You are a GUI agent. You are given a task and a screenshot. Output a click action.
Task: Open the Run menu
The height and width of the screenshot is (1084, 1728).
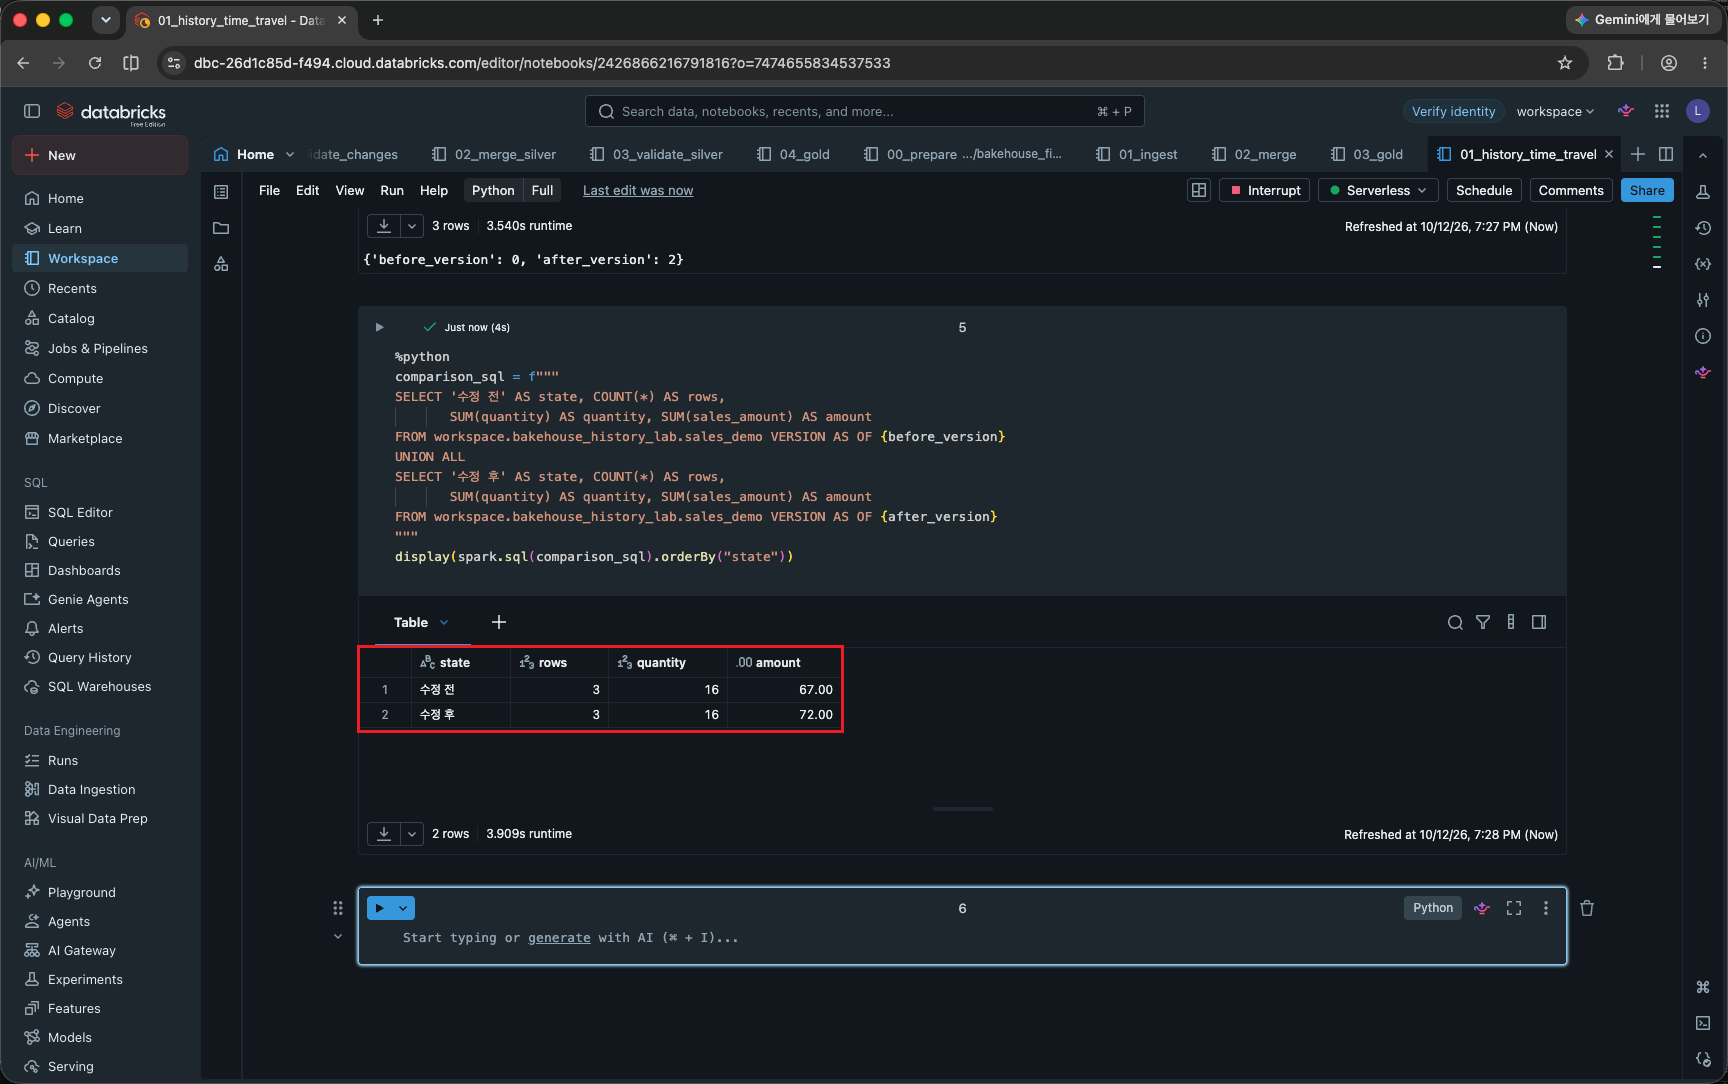point(392,190)
